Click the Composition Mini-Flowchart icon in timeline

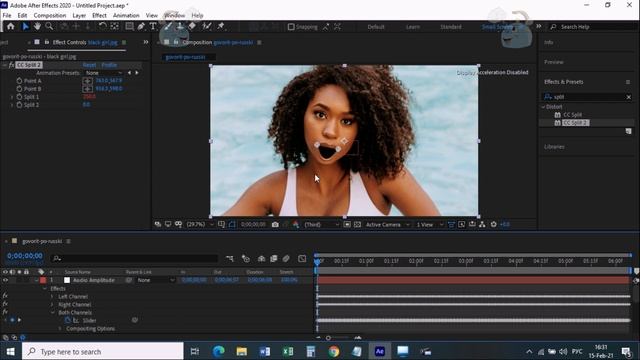230,258
